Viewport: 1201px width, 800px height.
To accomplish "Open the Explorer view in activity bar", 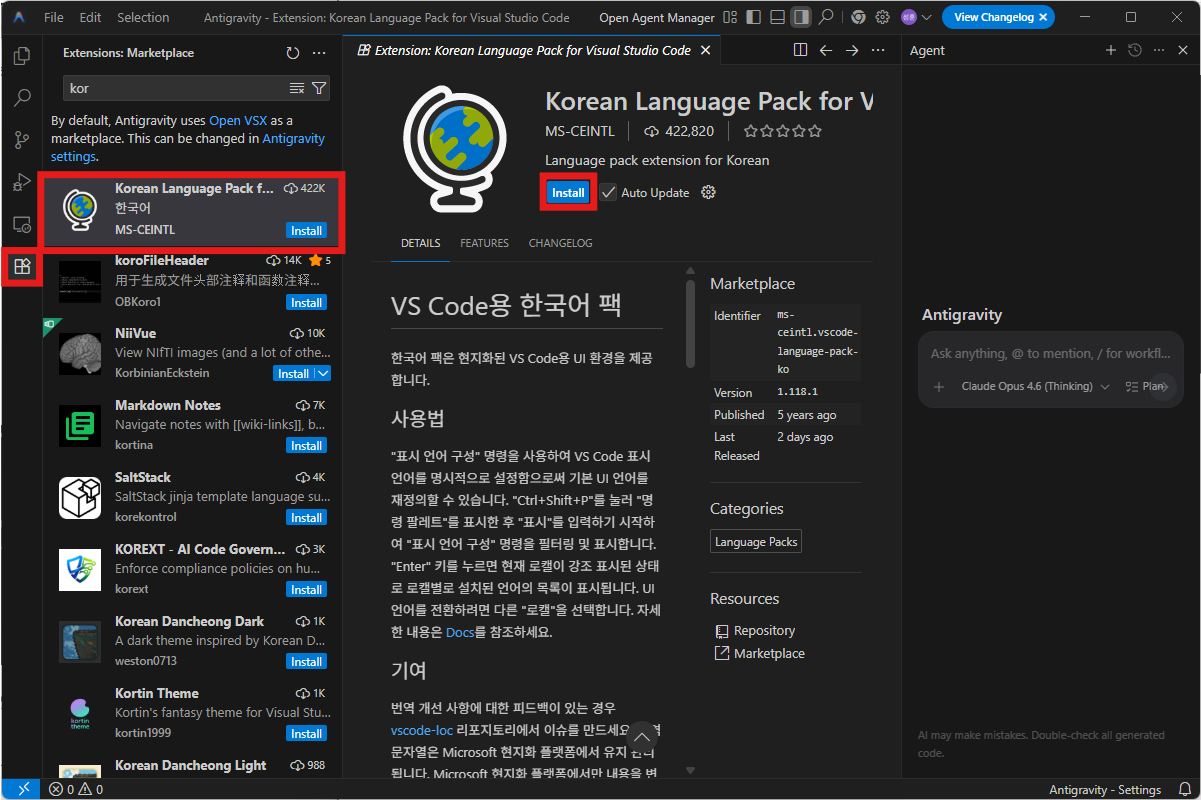I will tap(21, 56).
